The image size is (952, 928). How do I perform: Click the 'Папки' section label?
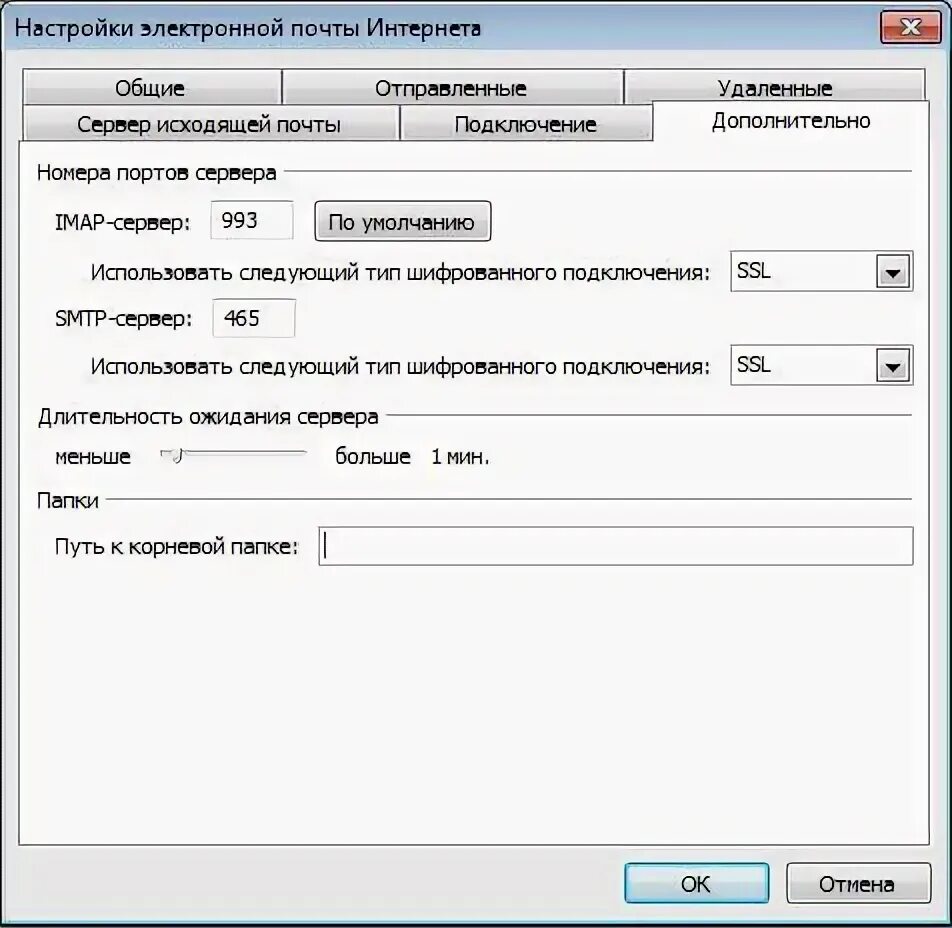coord(68,500)
